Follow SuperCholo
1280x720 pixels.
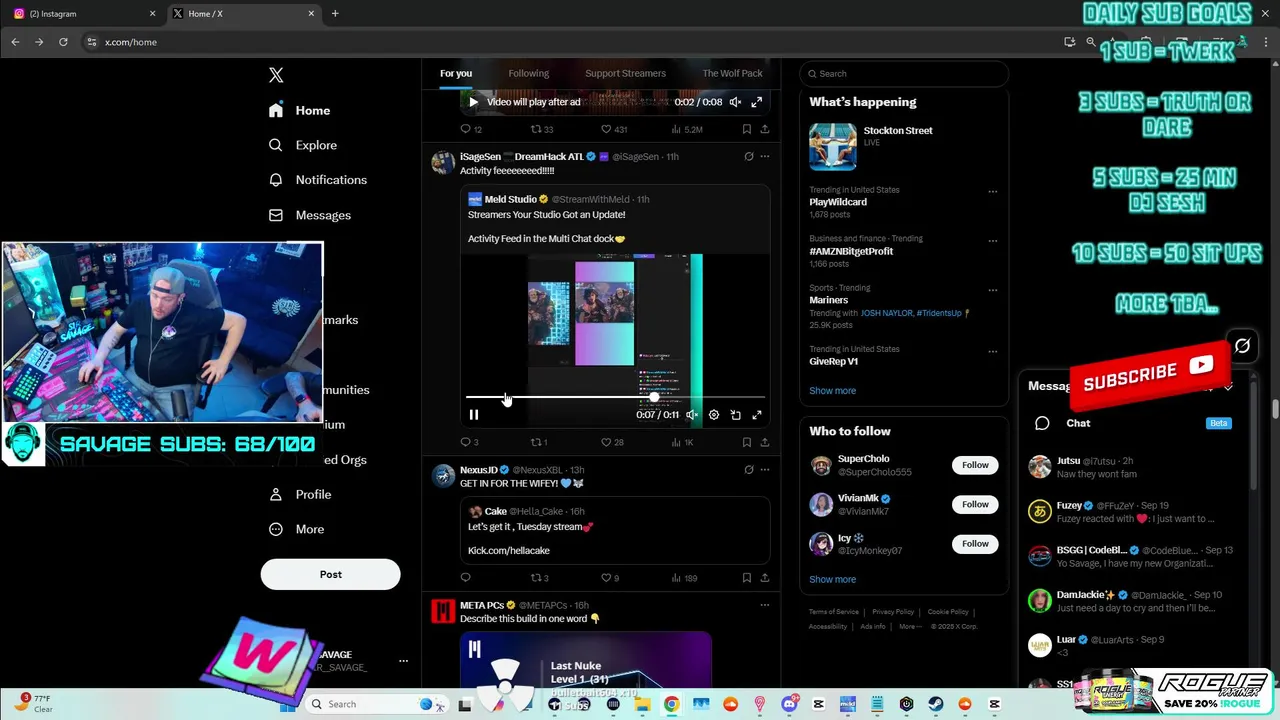tap(975, 465)
